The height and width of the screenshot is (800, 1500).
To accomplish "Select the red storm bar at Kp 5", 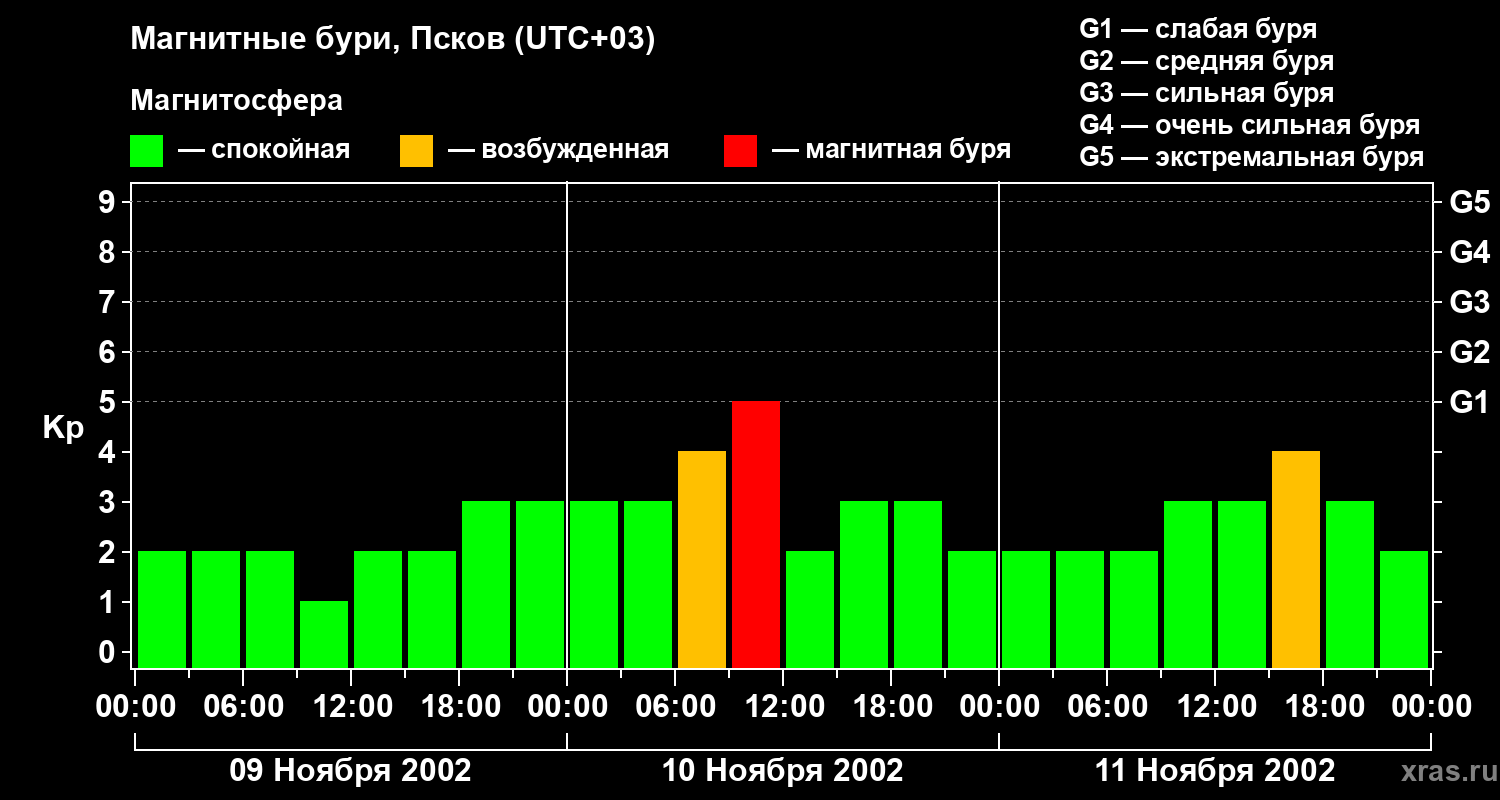I will pyautogui.click(x=756, y=534).
